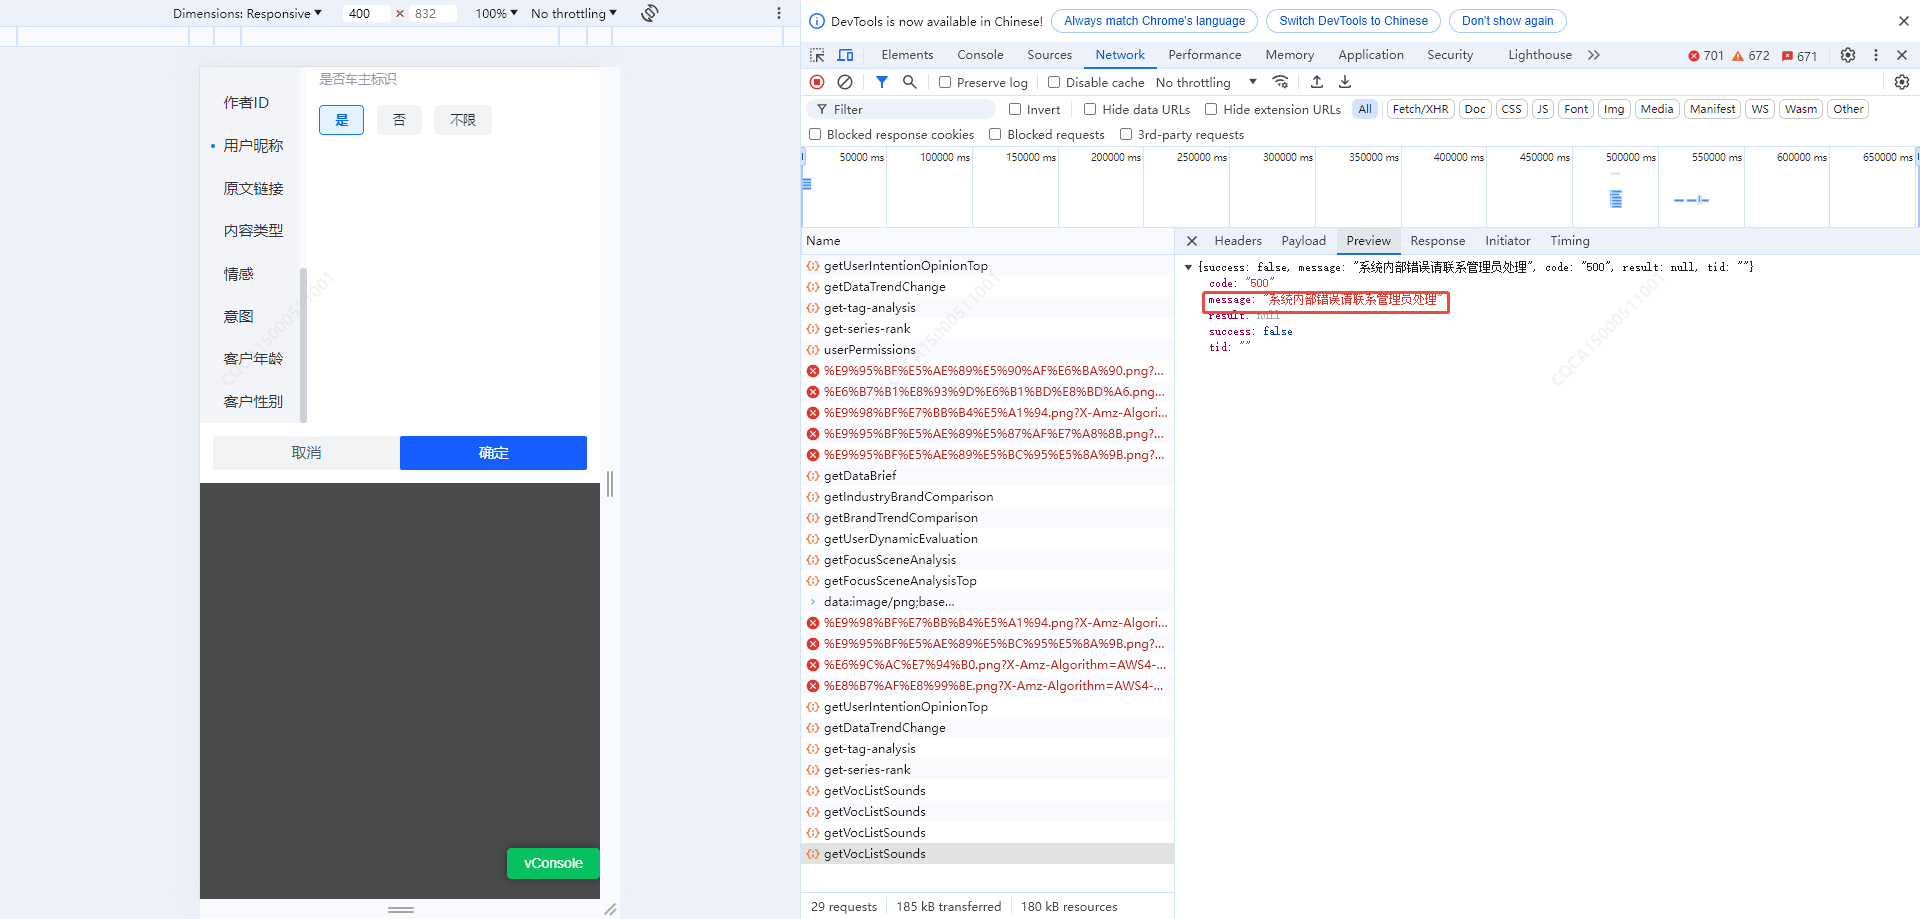1920x919 pixels.
Task: Click the blue 确定 confirm button
Action: coord(493,453)
